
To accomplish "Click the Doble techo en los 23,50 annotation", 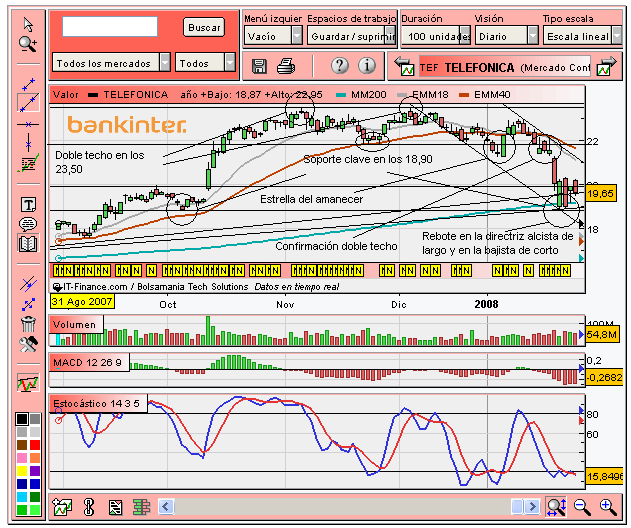I will 99,162.
